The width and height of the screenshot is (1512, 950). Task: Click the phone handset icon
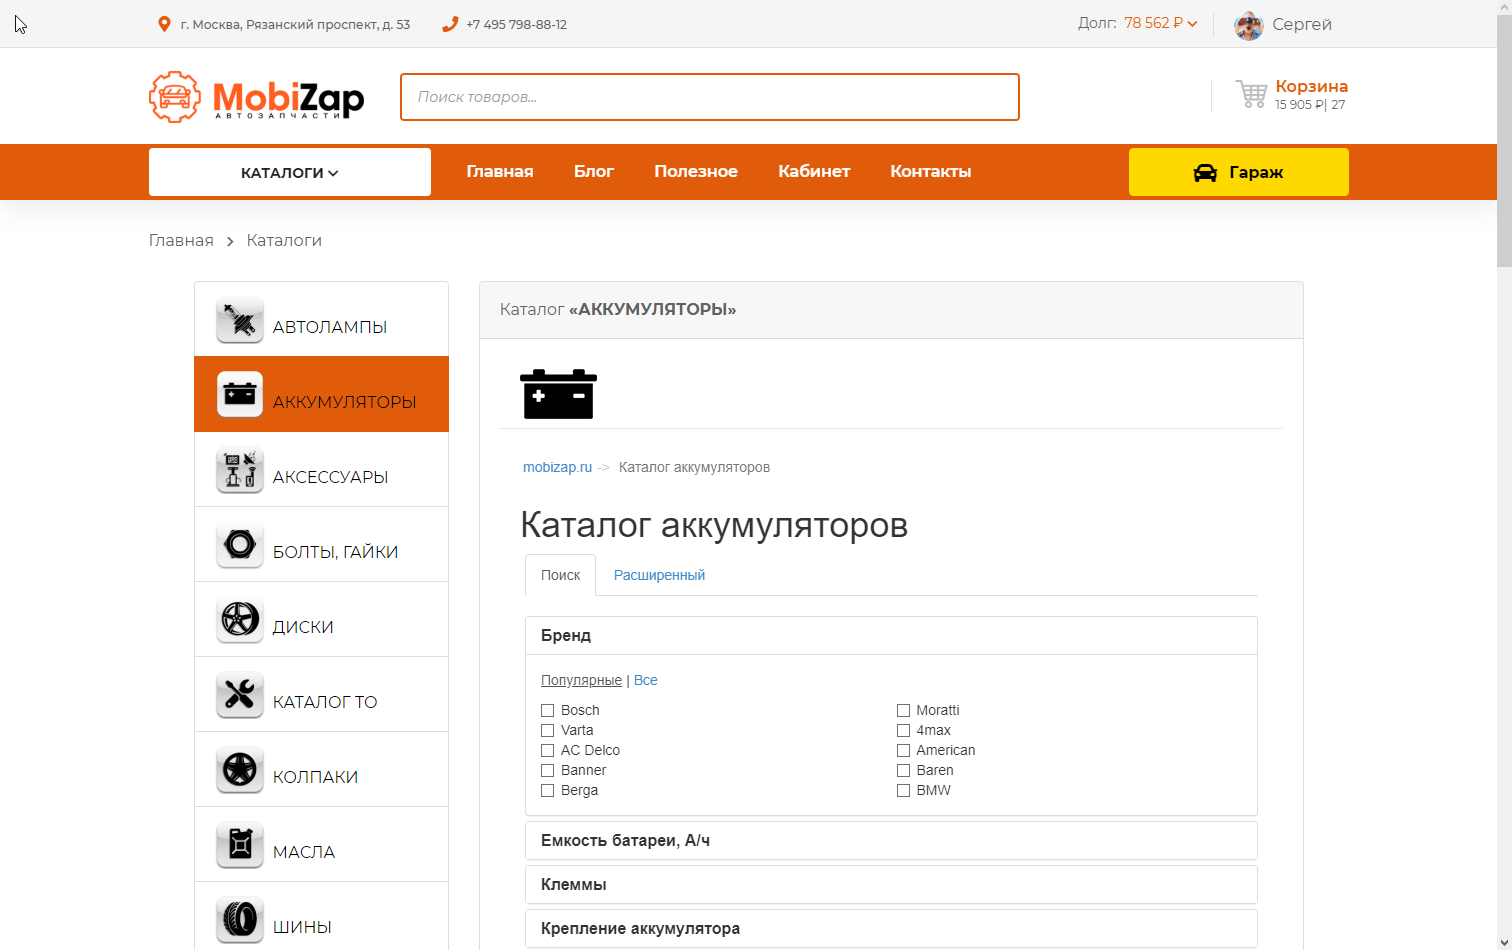pos(450,24)
